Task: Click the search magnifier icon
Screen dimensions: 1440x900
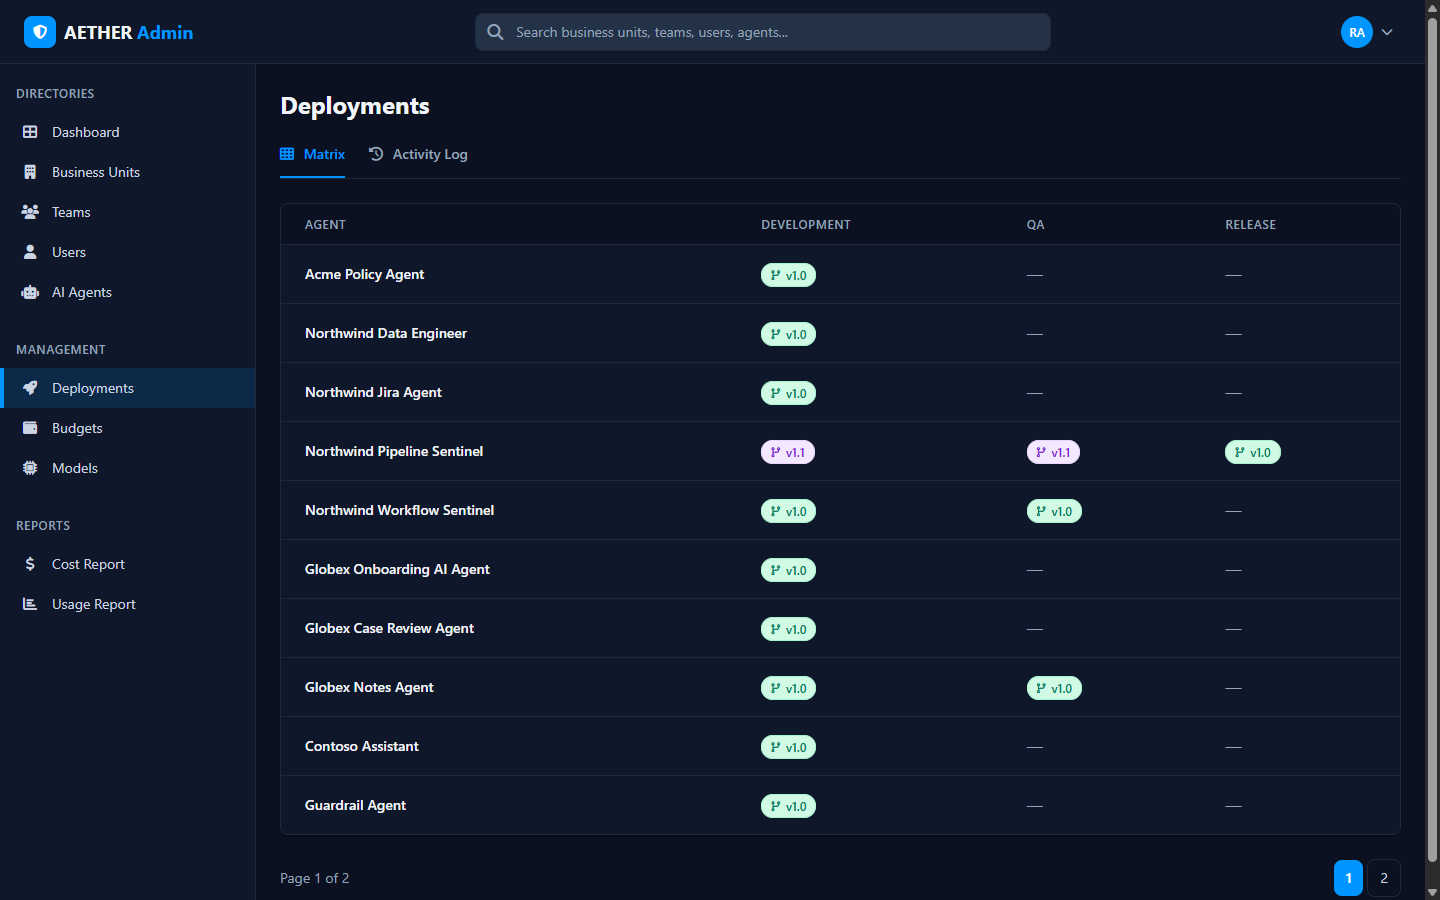Action: click(x=495, y=32)
